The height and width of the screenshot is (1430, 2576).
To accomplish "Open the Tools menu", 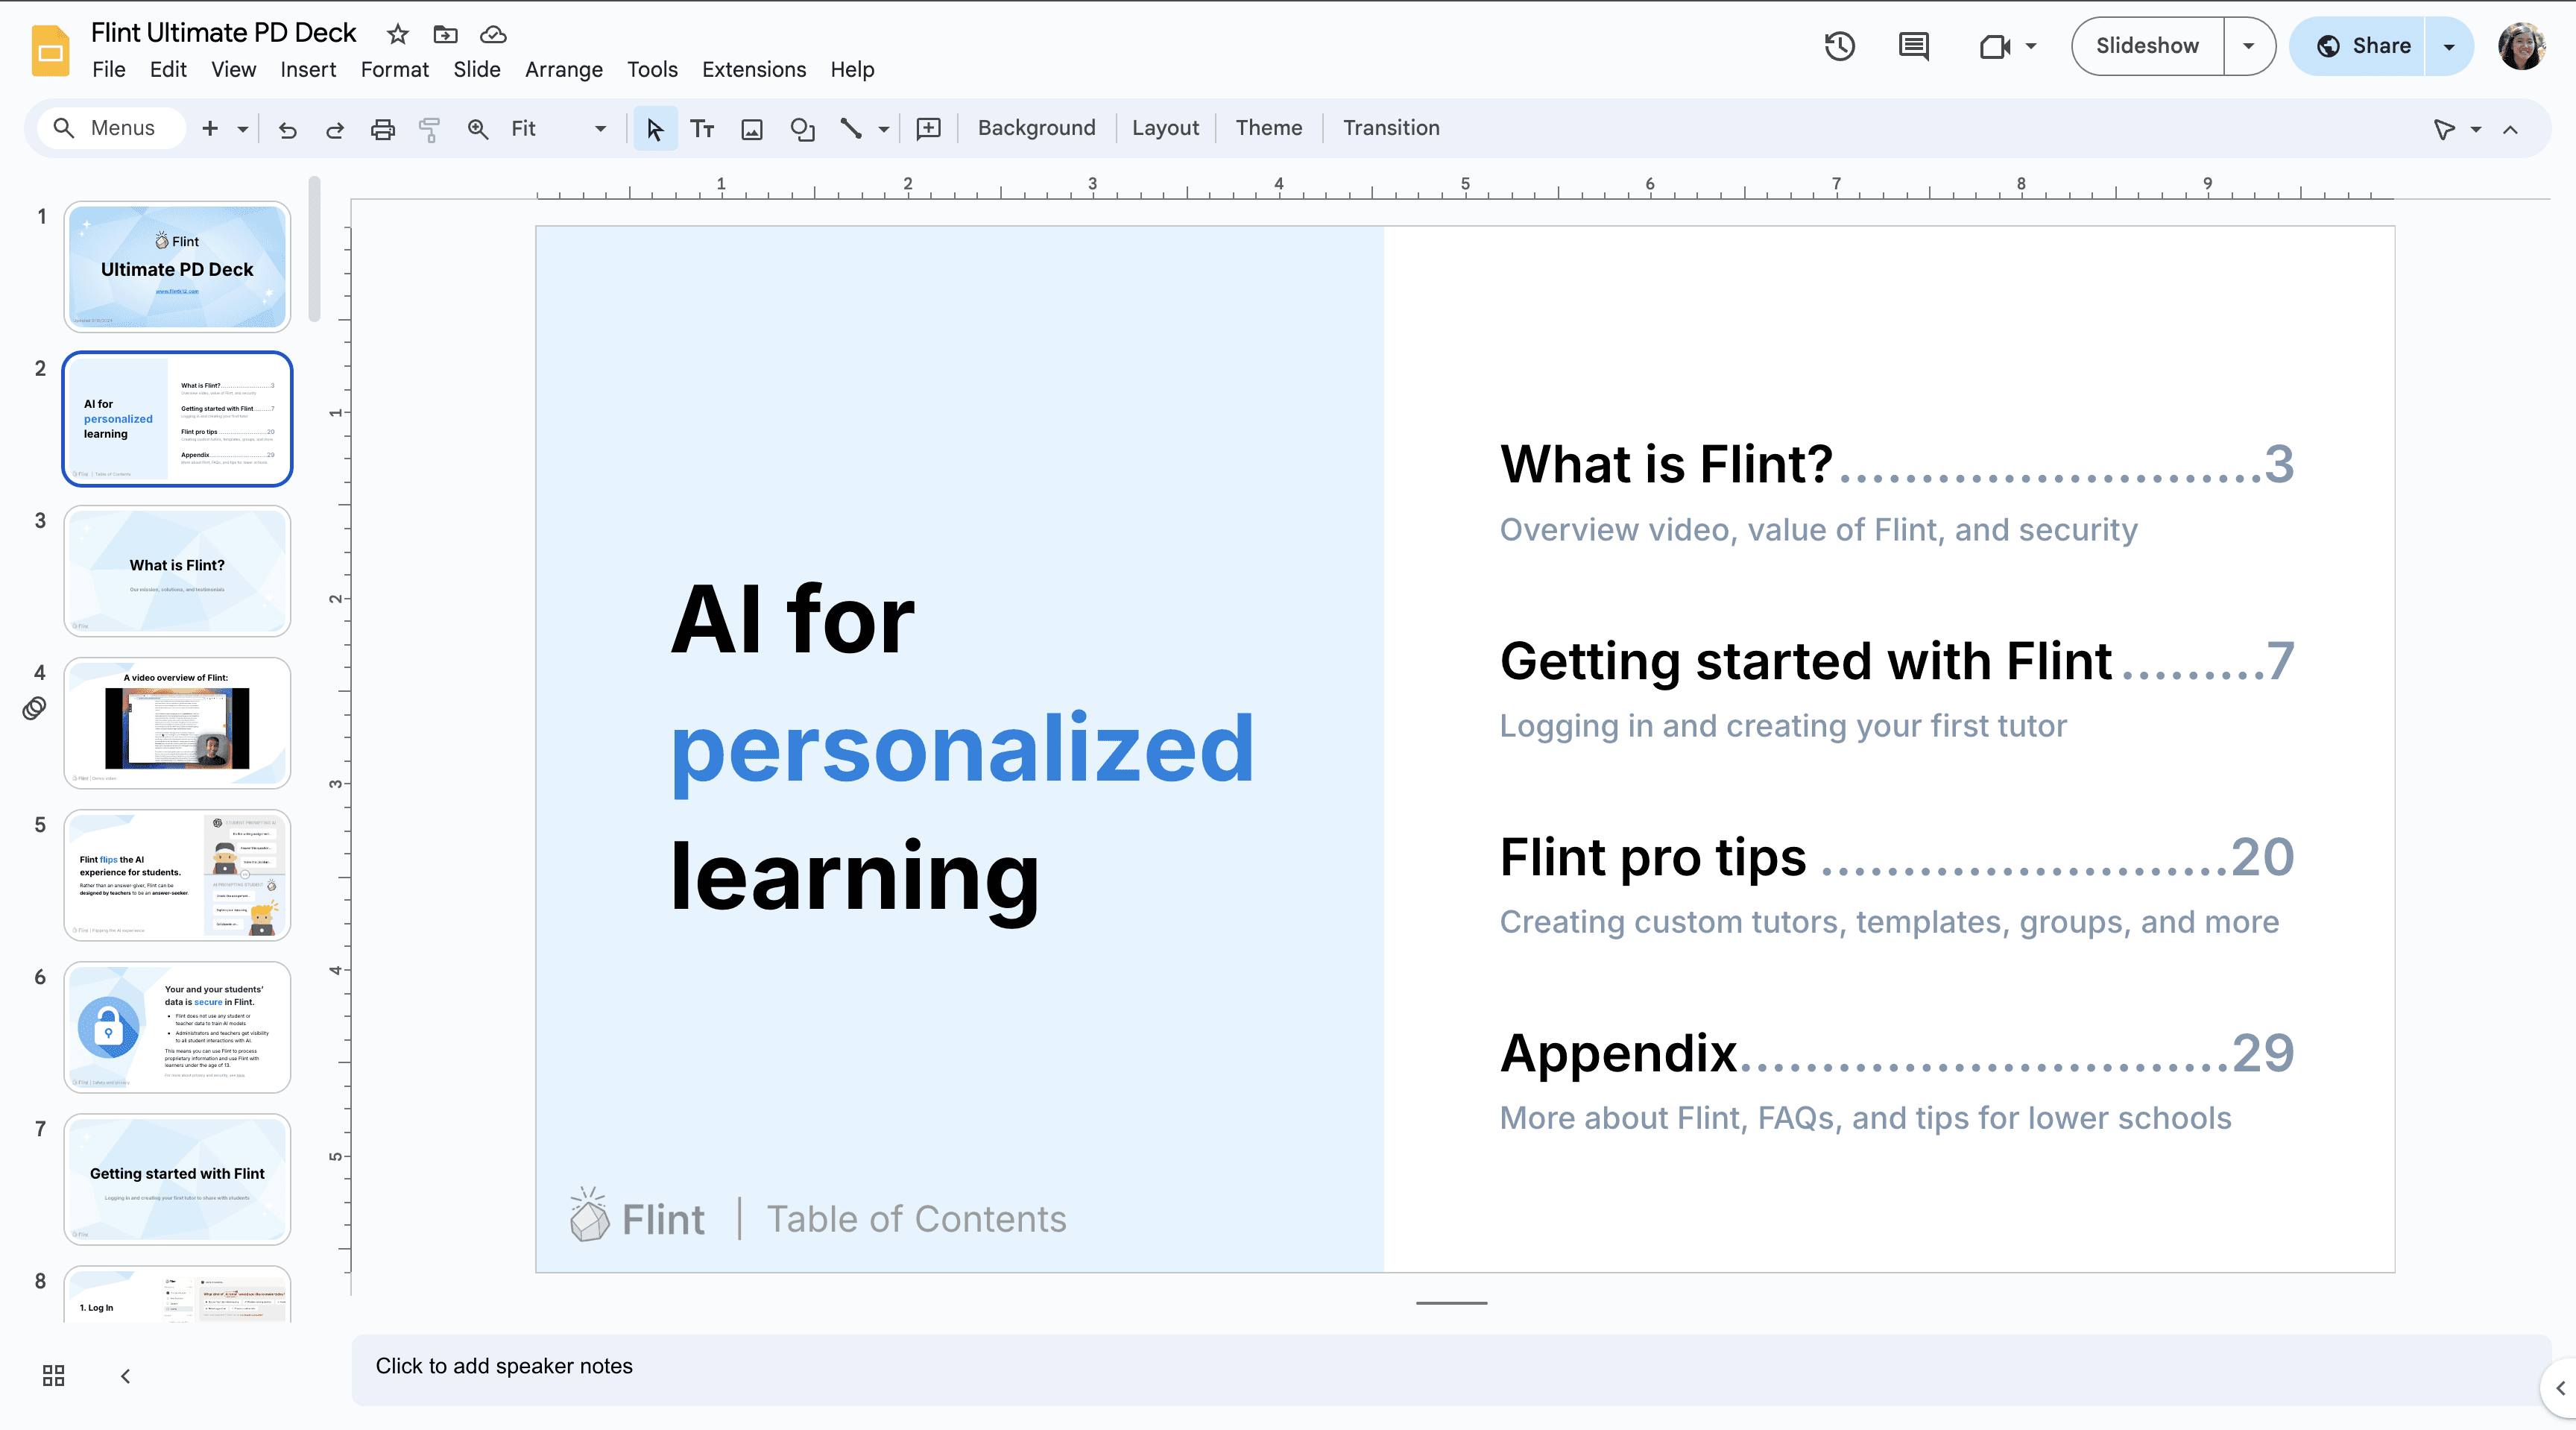I will (x=652, y=70).
